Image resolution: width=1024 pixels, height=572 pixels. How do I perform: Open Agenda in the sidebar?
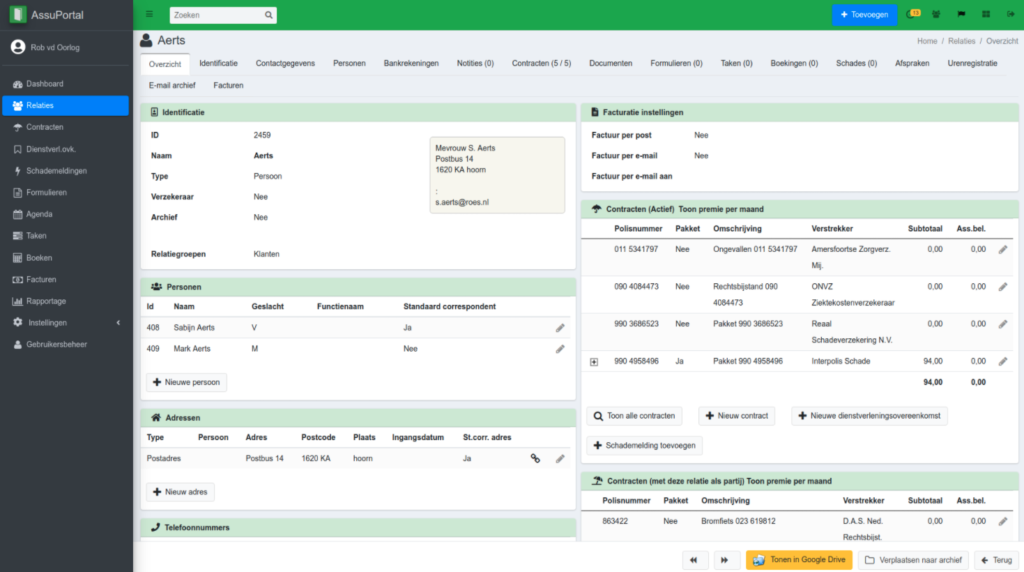[x=65, y=214]
